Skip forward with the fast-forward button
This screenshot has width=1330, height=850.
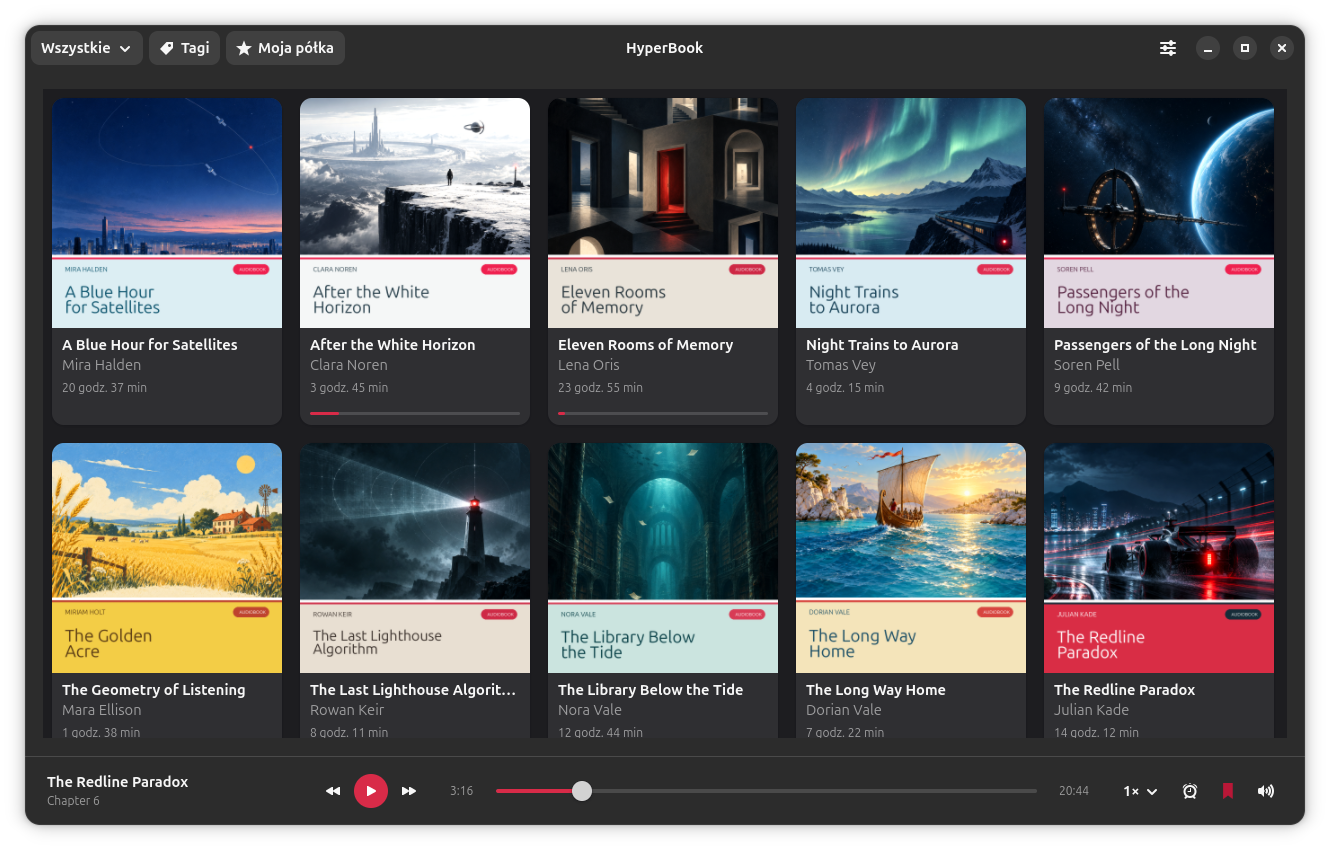pyautogui.click(x=409, y=791)
